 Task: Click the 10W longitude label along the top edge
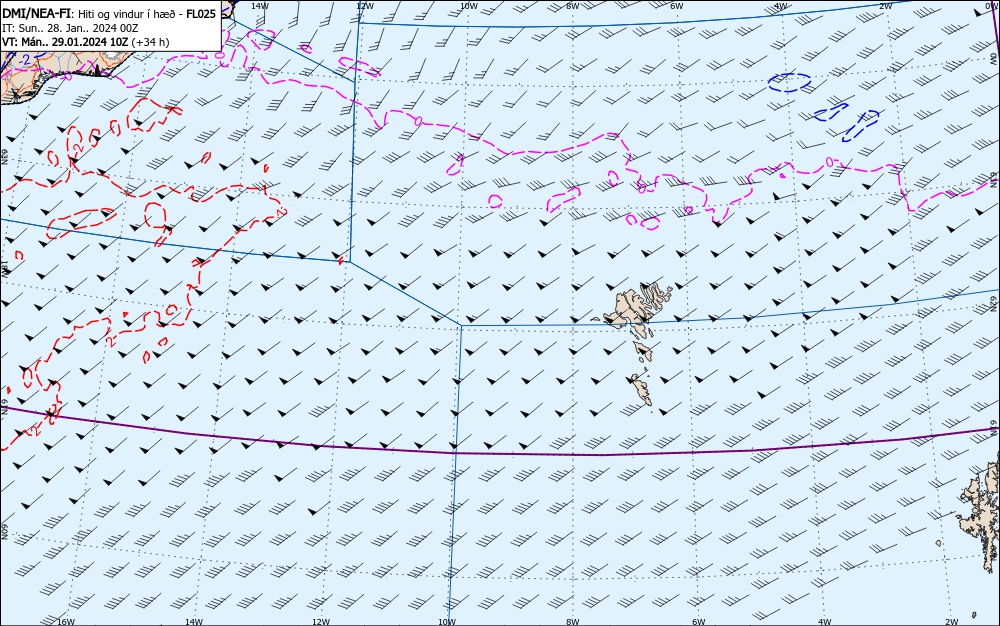pyautogui.click(x=469, y=6)
